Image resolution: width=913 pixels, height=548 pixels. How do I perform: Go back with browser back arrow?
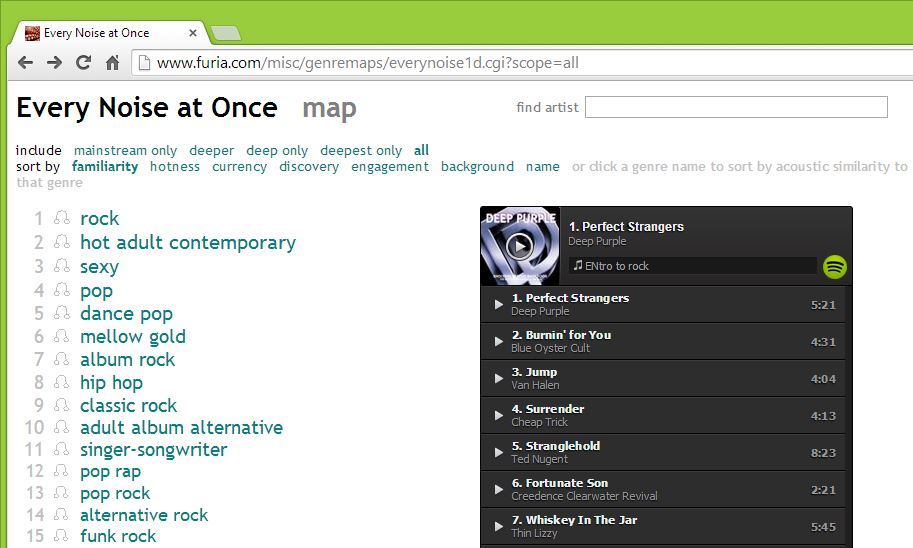tap(25, 62)
